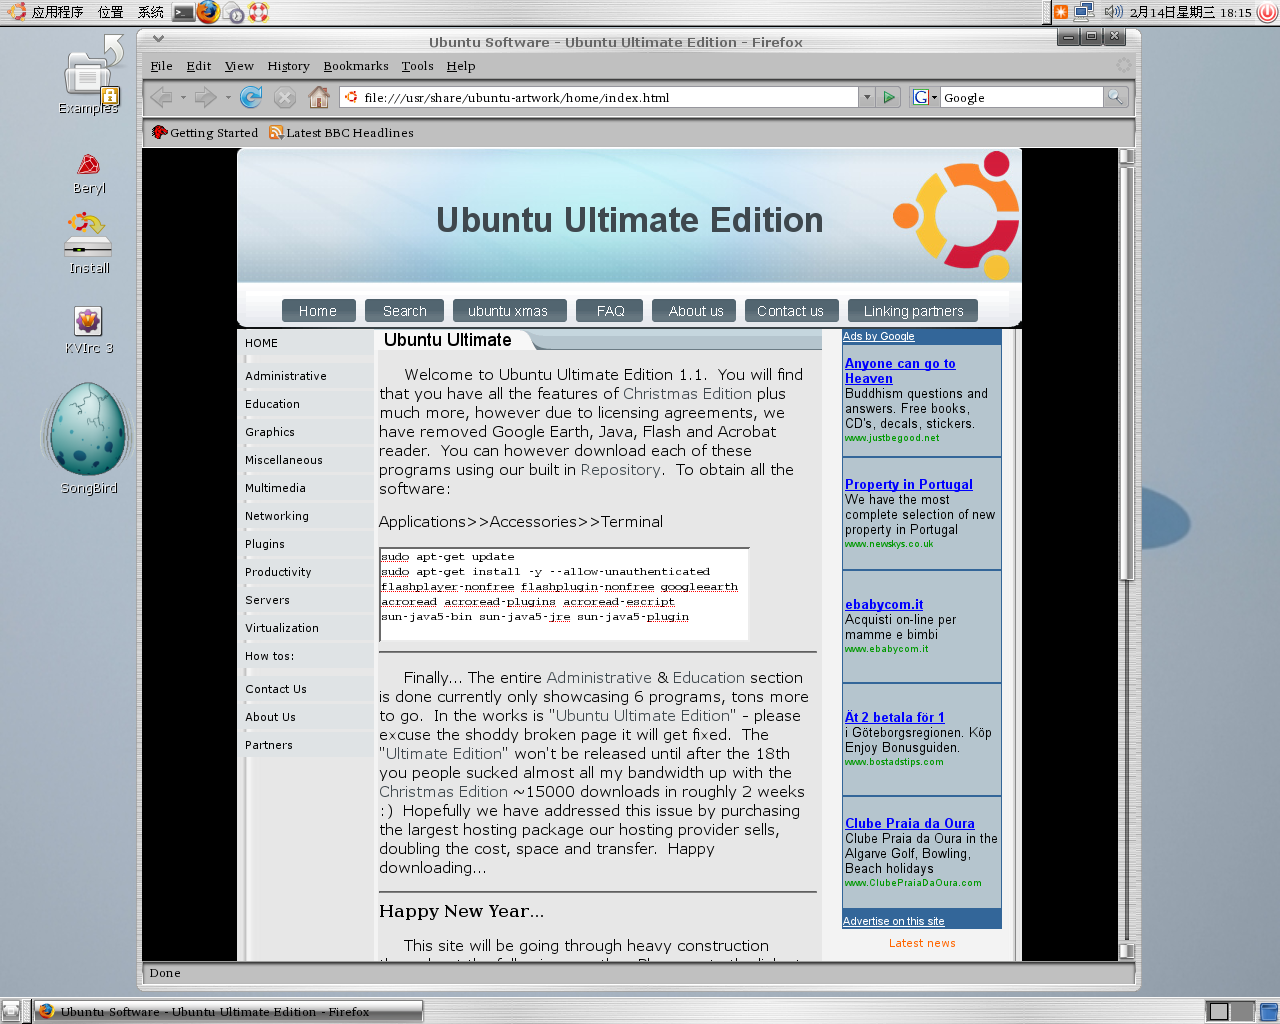Click the Linking partners navigation button
Screen dimensions: 1280x1024
(913, 311)
